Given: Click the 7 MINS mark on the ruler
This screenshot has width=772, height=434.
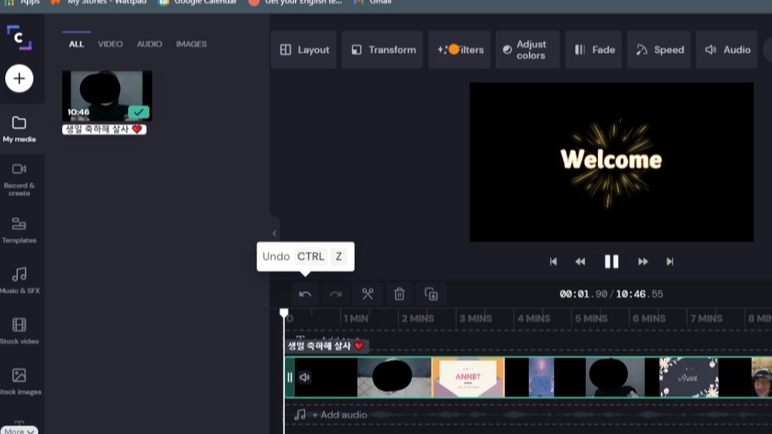Looking at the screenshot, I should 706,319.
